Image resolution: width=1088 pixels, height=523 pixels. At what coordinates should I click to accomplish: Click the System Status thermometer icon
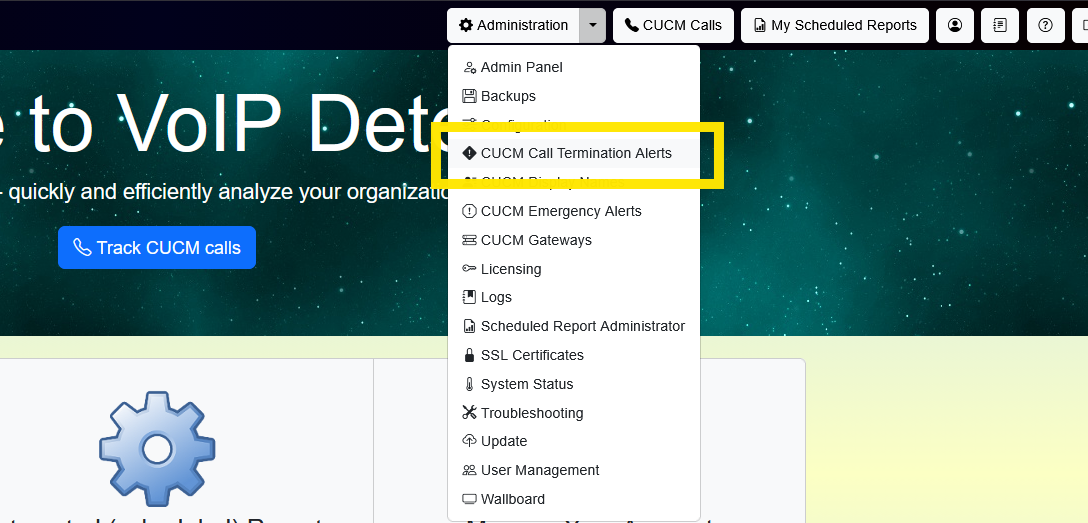(469, 384)
